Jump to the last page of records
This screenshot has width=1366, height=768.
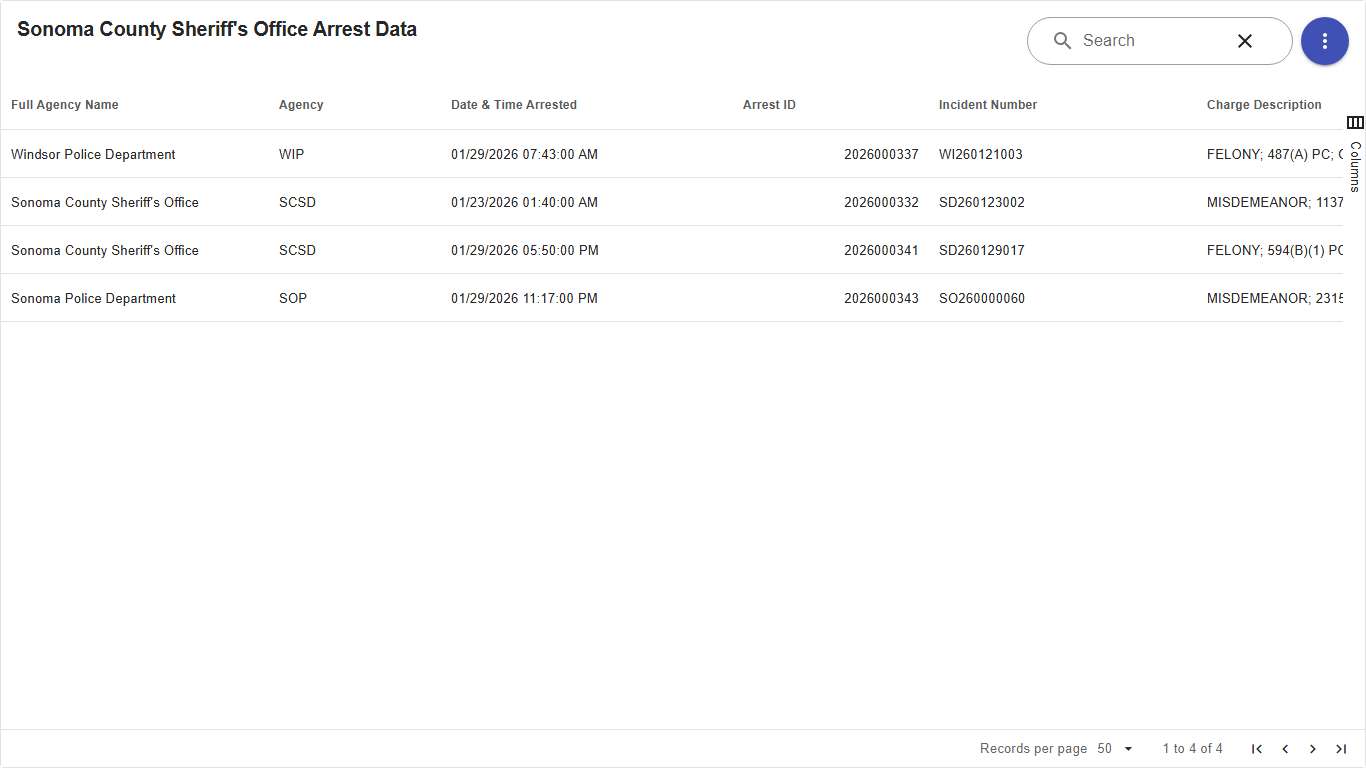1341,748
